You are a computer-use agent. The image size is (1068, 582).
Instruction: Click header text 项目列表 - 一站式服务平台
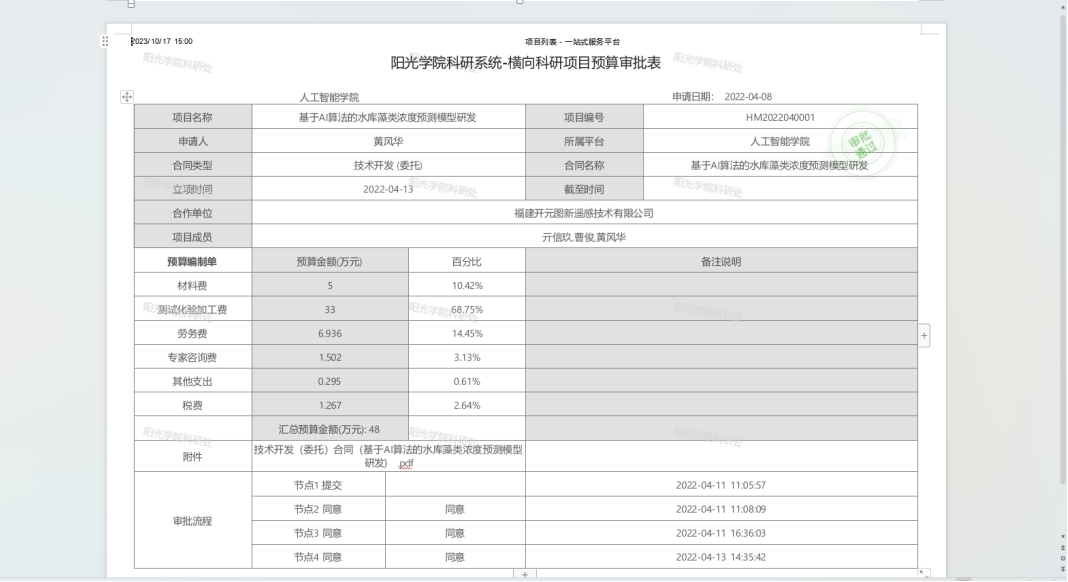pos(572,42)
